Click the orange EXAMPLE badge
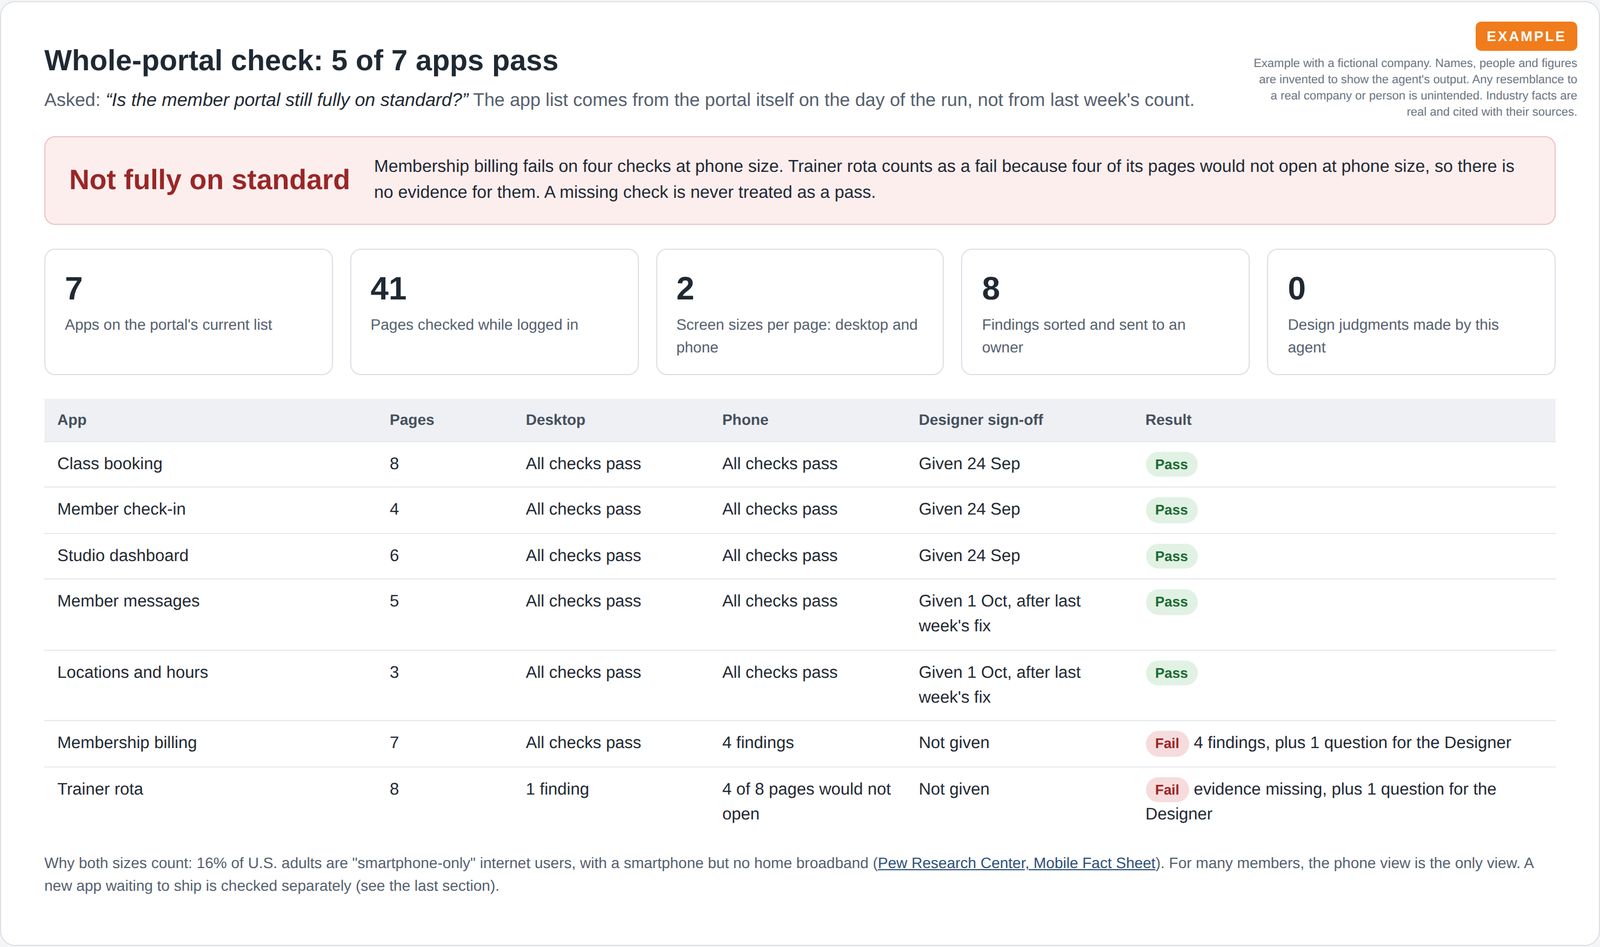Viewport: 1600px width, 947px height. [1526, 36]
